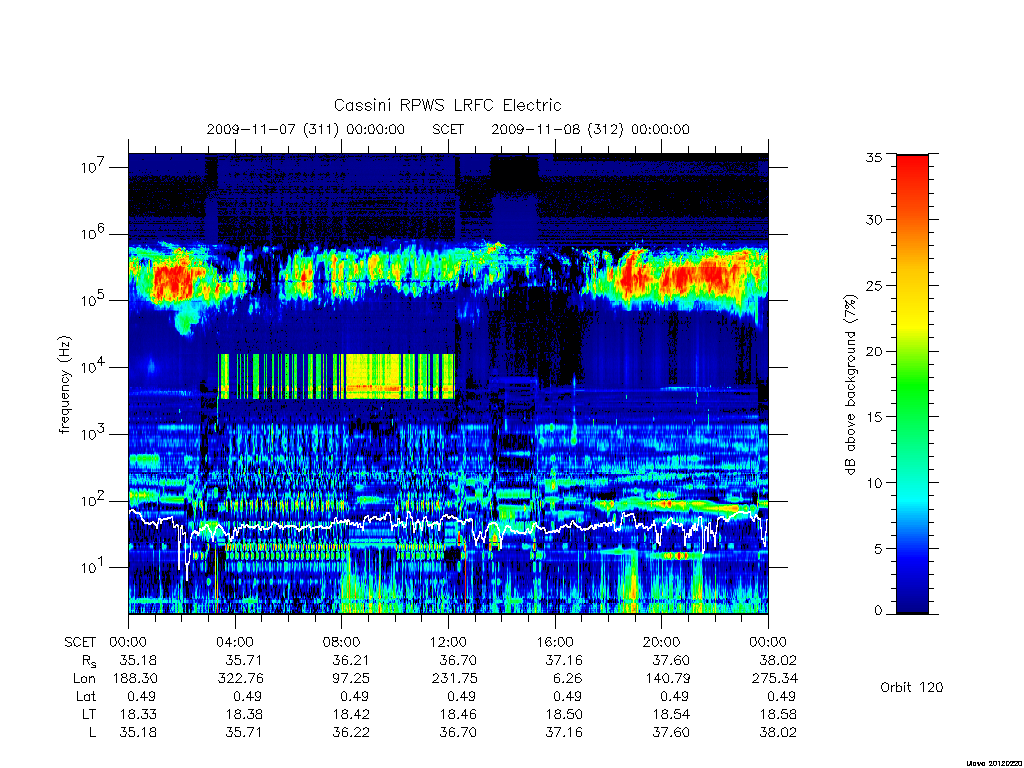Click Lon value "140.79"
The width and height of the screenshot is (1024, 768).
(668, 679)
